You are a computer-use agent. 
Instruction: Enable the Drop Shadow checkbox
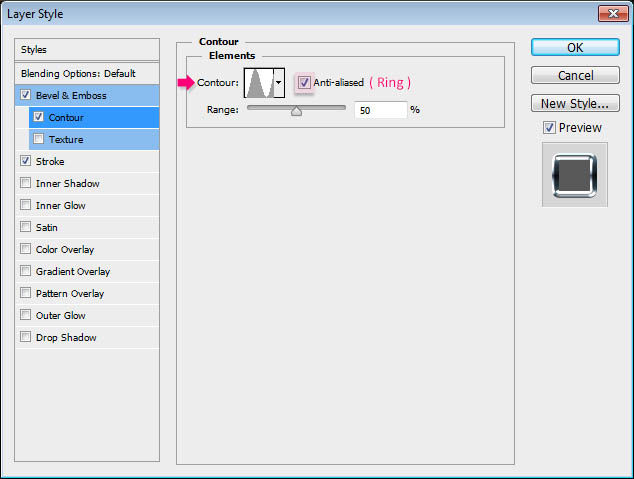pyautogui.click(x=25, y=336)
